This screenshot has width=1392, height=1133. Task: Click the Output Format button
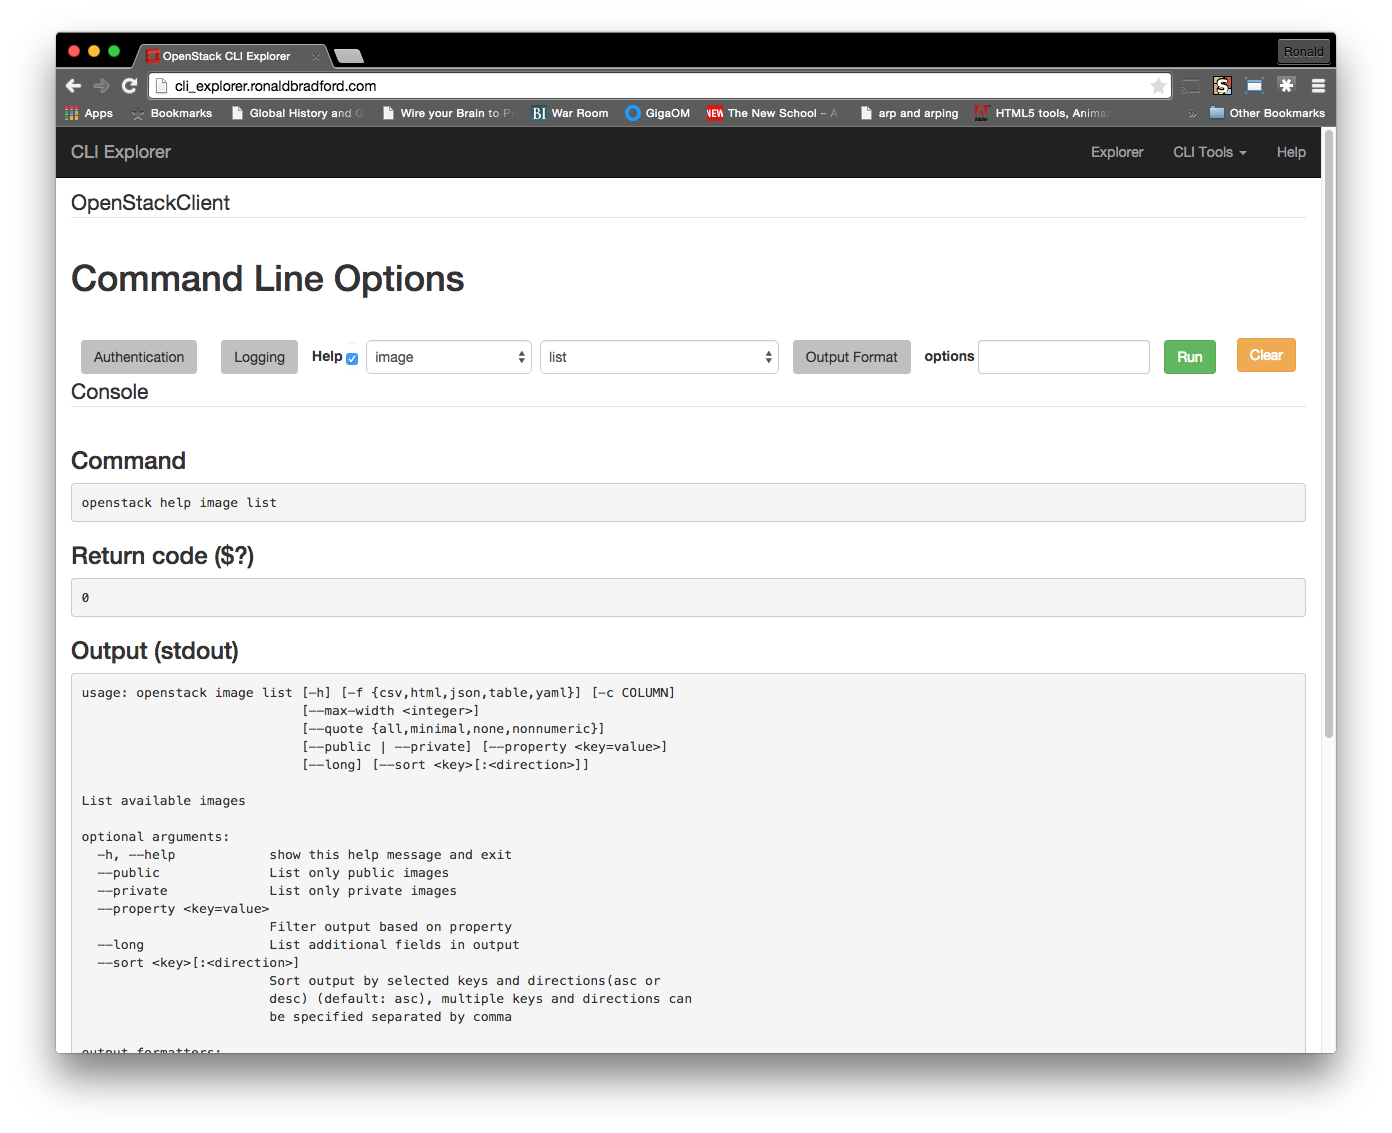tap(852, 357)
